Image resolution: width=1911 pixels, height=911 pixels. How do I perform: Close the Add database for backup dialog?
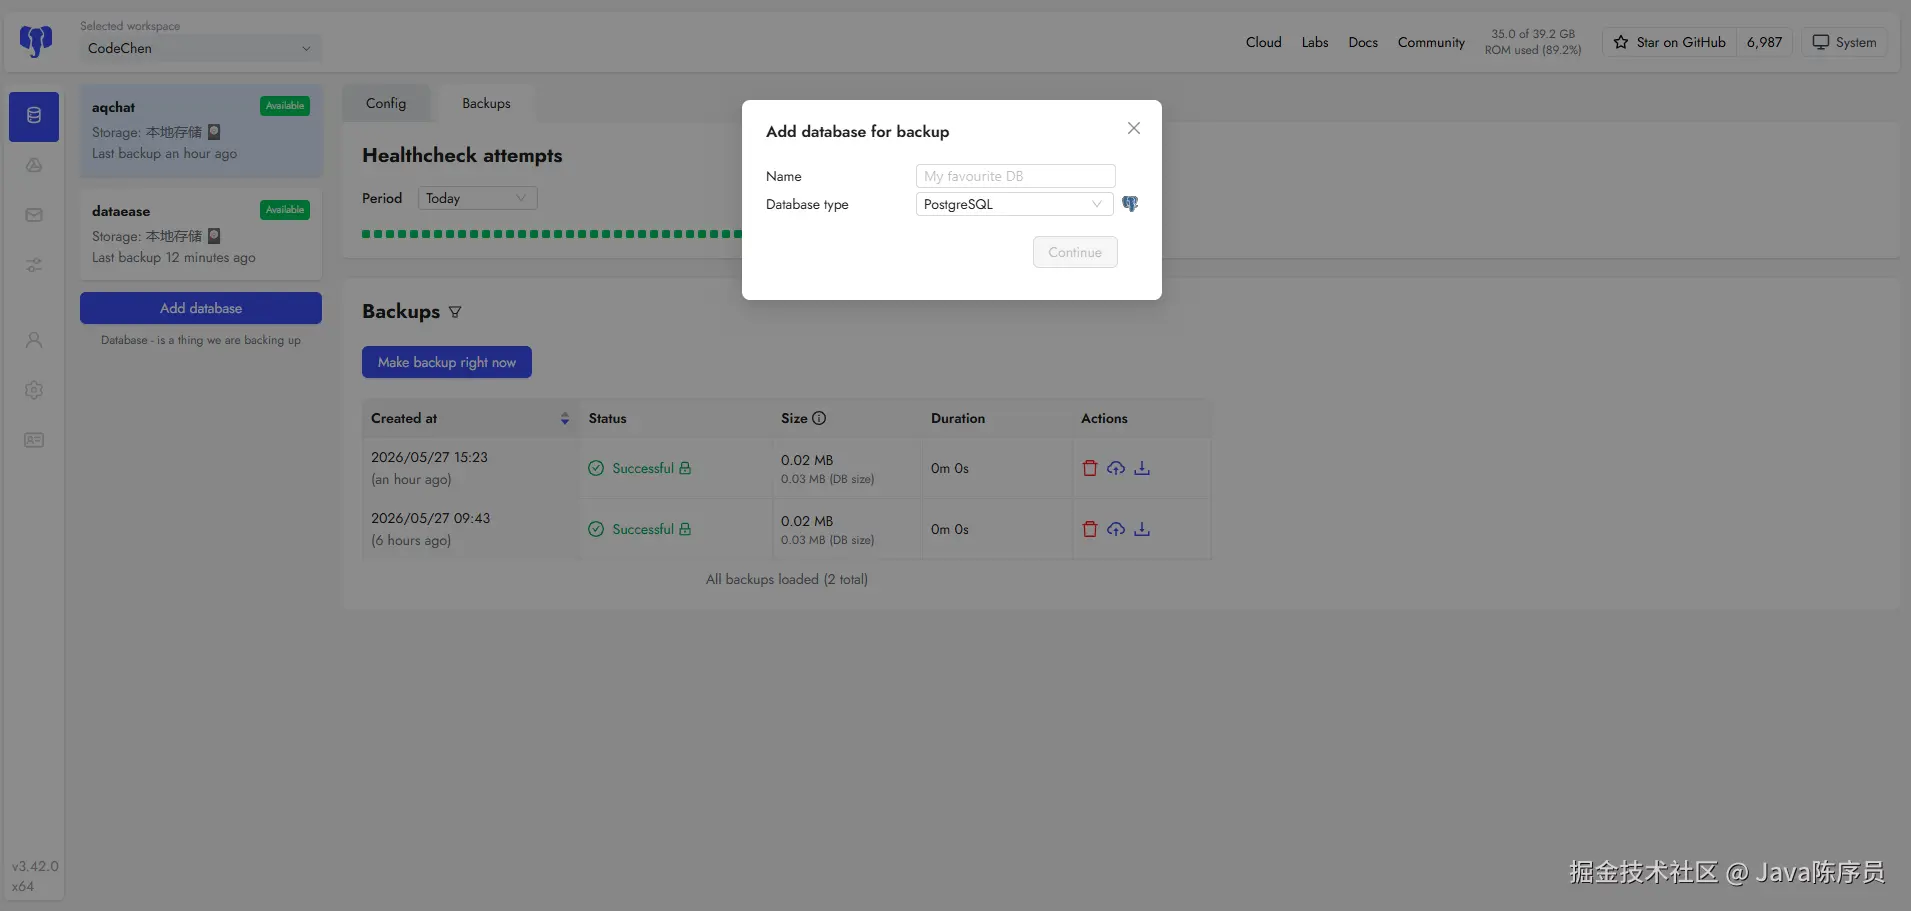pyautogui.click(x=1134, y=128)
